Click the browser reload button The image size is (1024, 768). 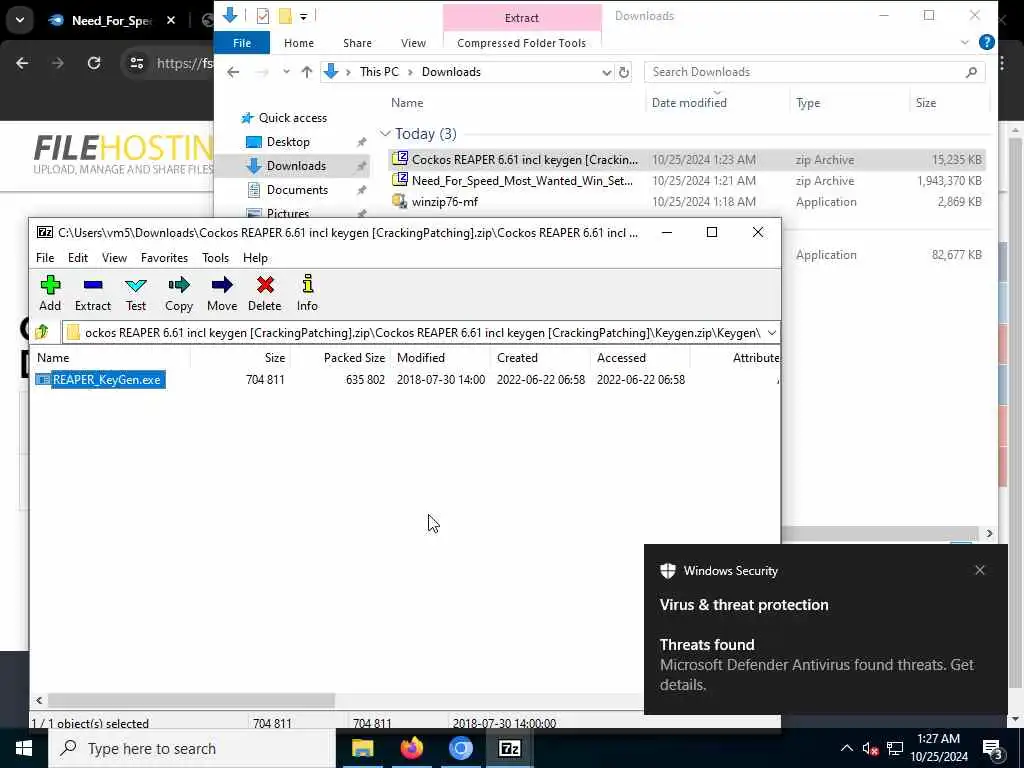click(94, 63)
